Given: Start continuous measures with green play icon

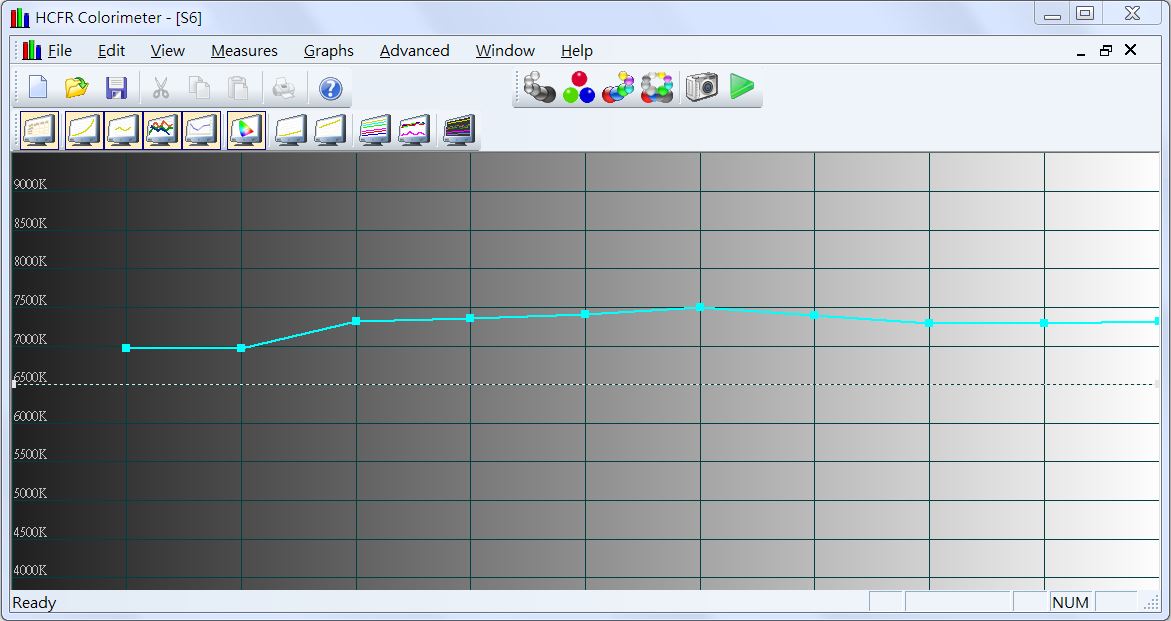Looking at the screenshot, I should [742, 87].
